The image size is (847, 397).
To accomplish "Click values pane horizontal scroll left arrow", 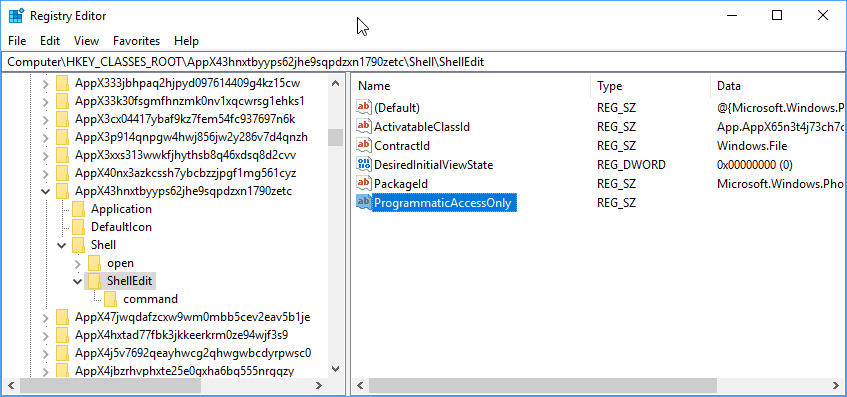I will (360, 386).
